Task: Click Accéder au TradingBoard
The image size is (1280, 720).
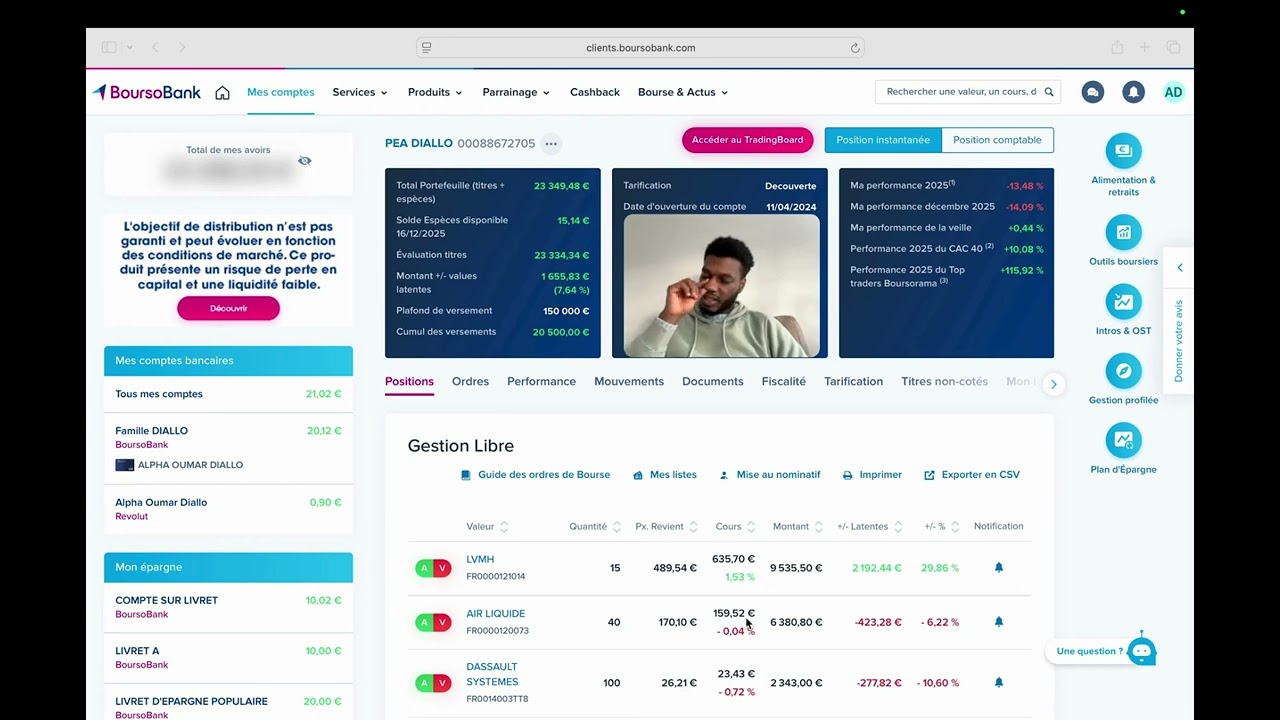Action: tap(748, 140)
